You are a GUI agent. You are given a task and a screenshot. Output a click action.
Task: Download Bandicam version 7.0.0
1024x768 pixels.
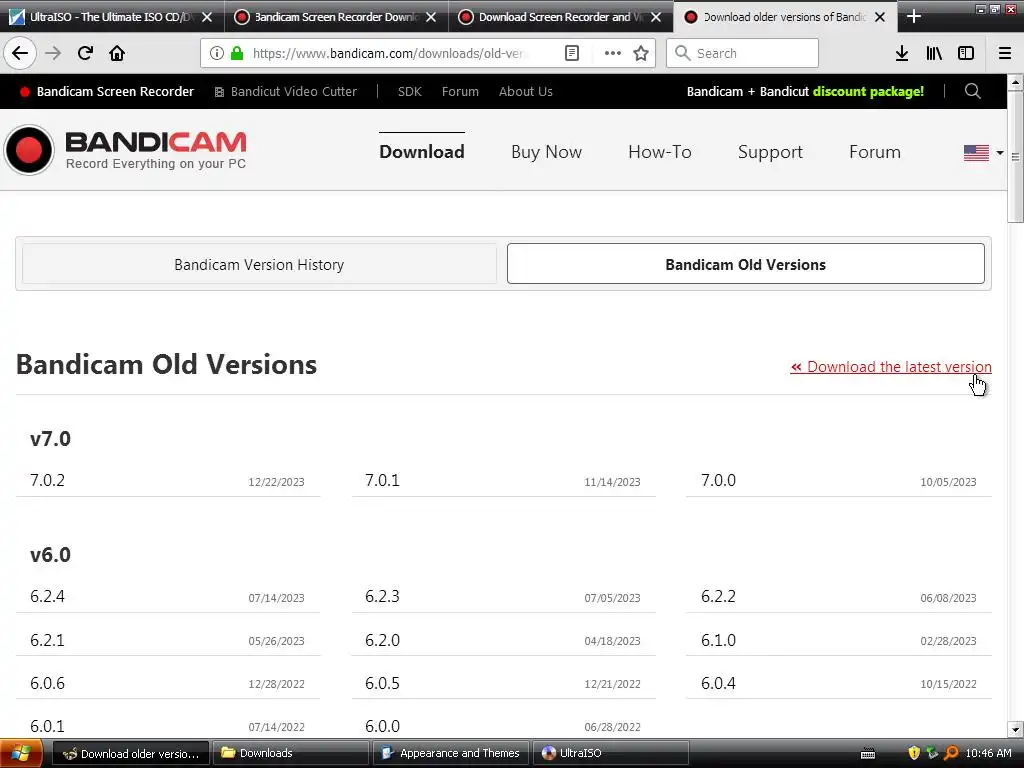pos(839,481)
